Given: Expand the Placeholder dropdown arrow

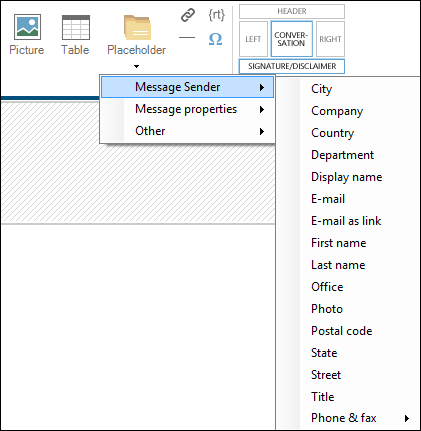Looking at the screenshot, I should (136, 66).
